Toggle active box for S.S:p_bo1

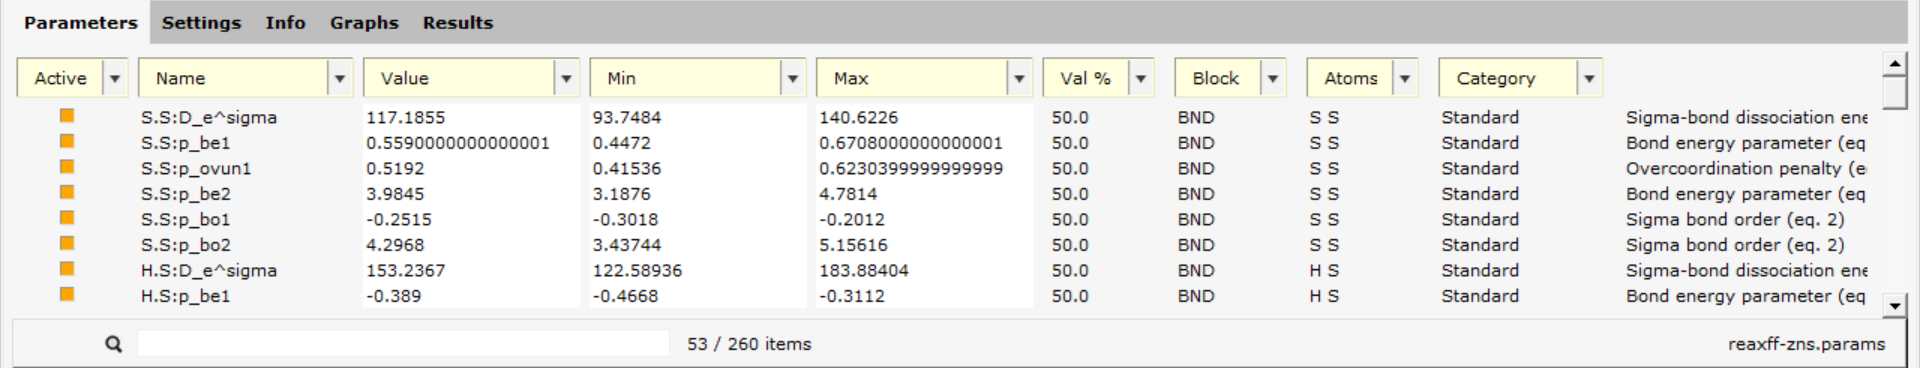tap(67, 218)
